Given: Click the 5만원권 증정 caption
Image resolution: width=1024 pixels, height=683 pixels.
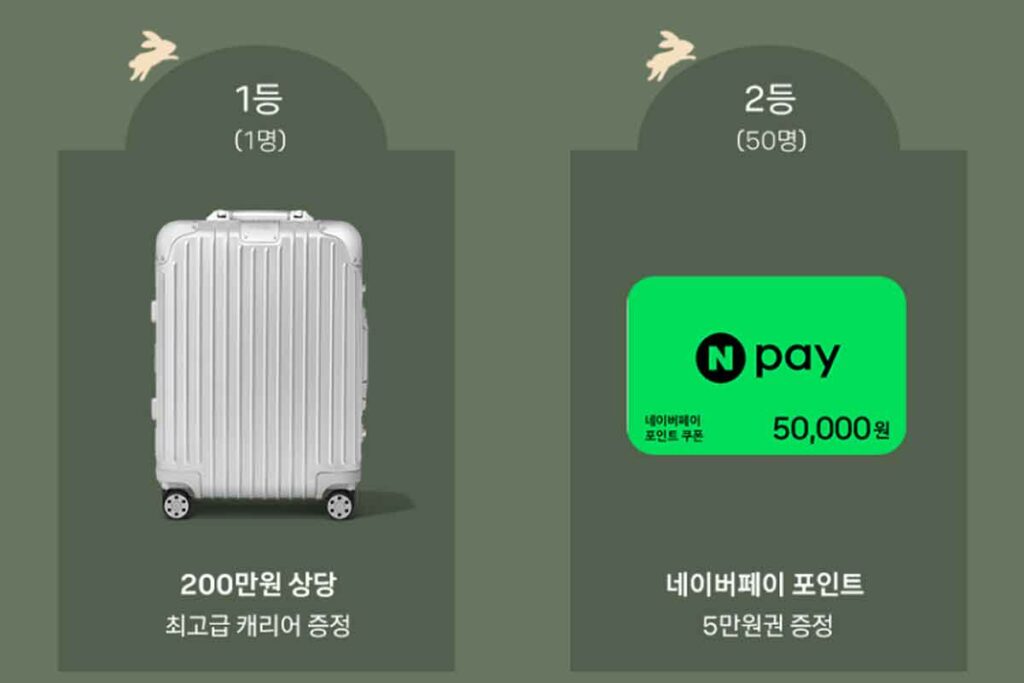Looking at the screenshot, I should point(767,626).
